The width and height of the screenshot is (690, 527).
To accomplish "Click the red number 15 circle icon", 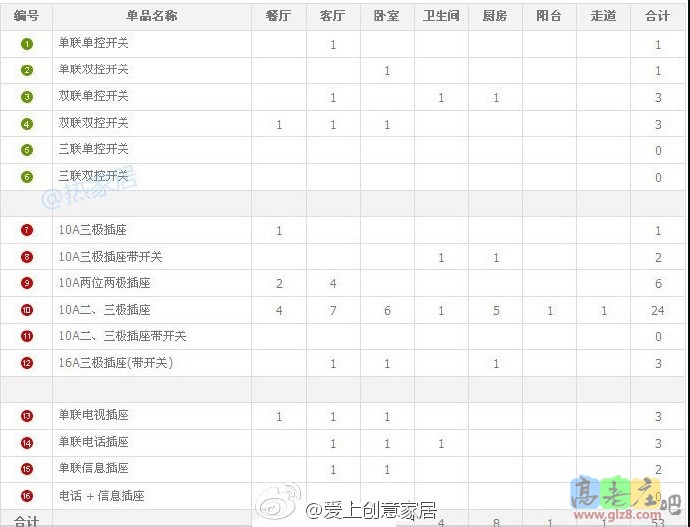I will [x=27, y=469].
